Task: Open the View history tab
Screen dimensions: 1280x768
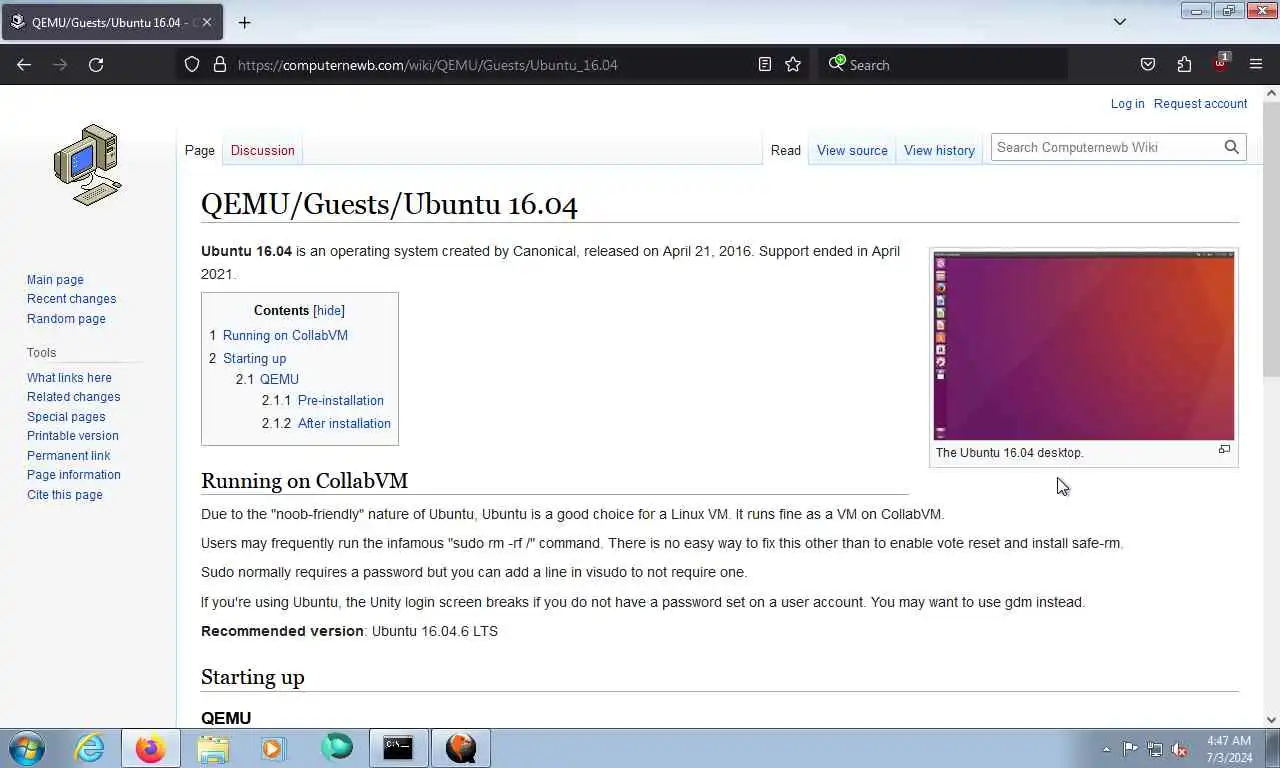Action: pos(939,150)
